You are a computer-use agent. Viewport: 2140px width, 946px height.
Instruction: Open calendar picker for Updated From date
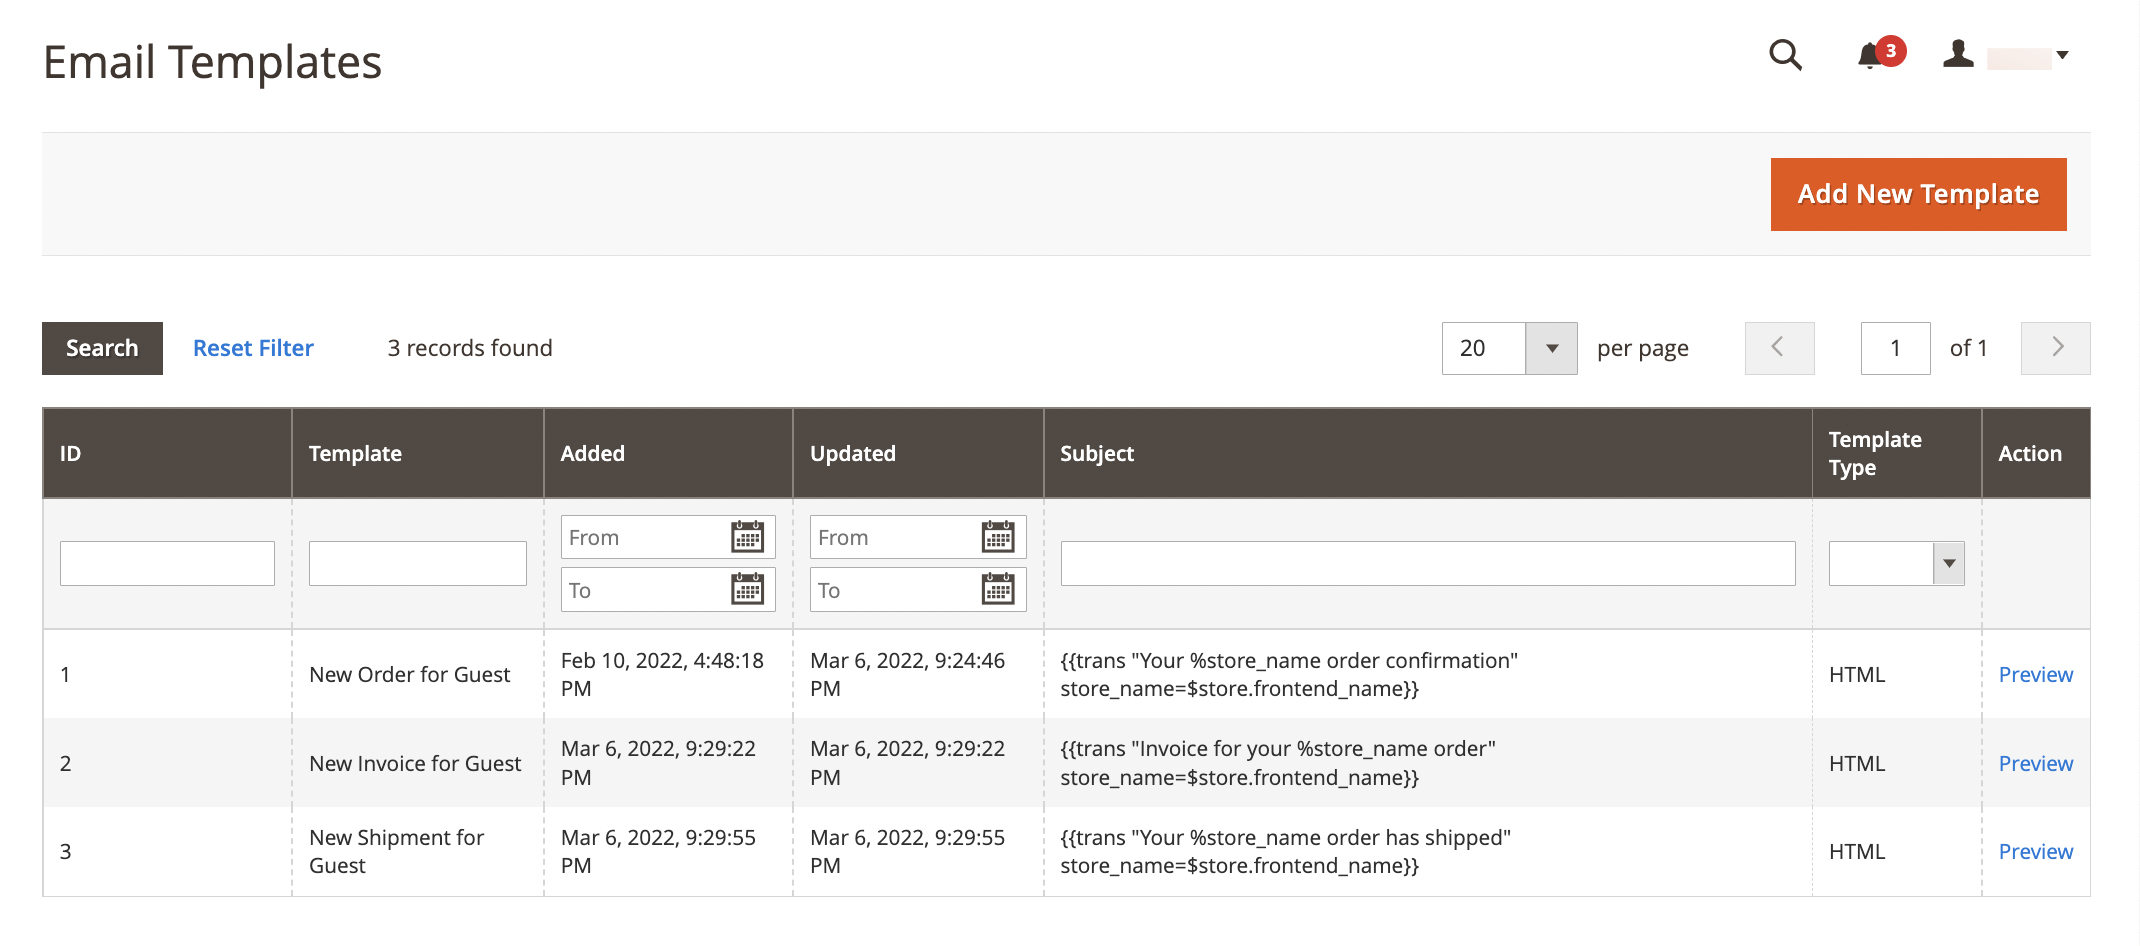[x=997, y=536]
